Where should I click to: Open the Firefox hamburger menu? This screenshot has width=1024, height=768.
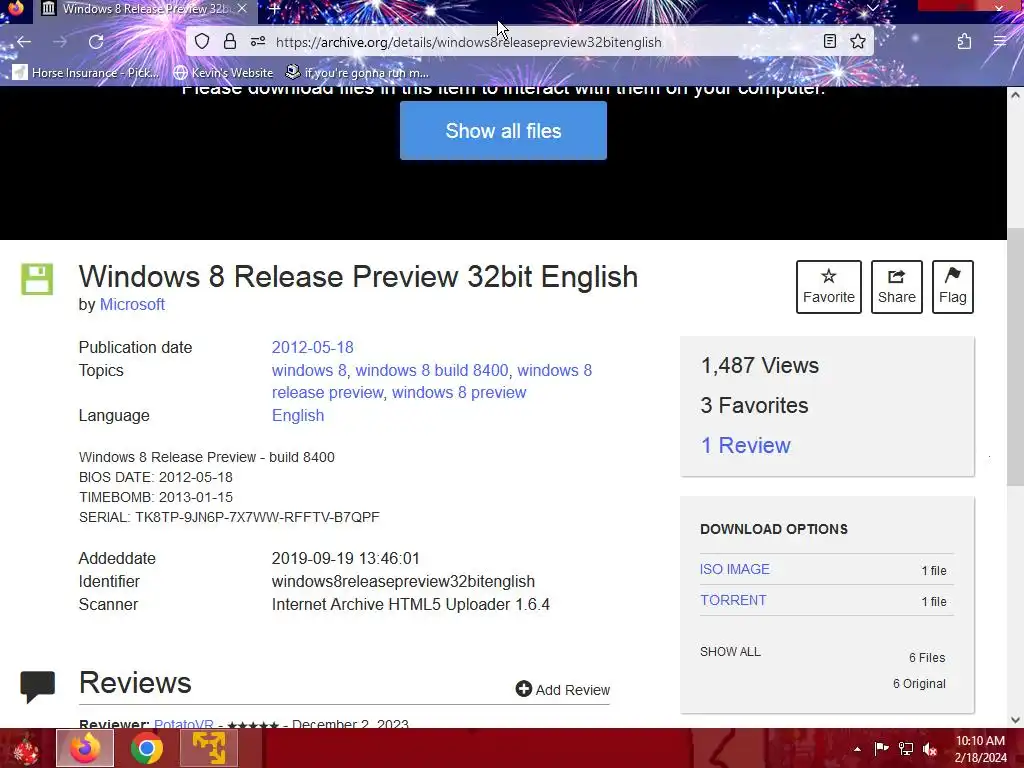[x=1000, y=42]
